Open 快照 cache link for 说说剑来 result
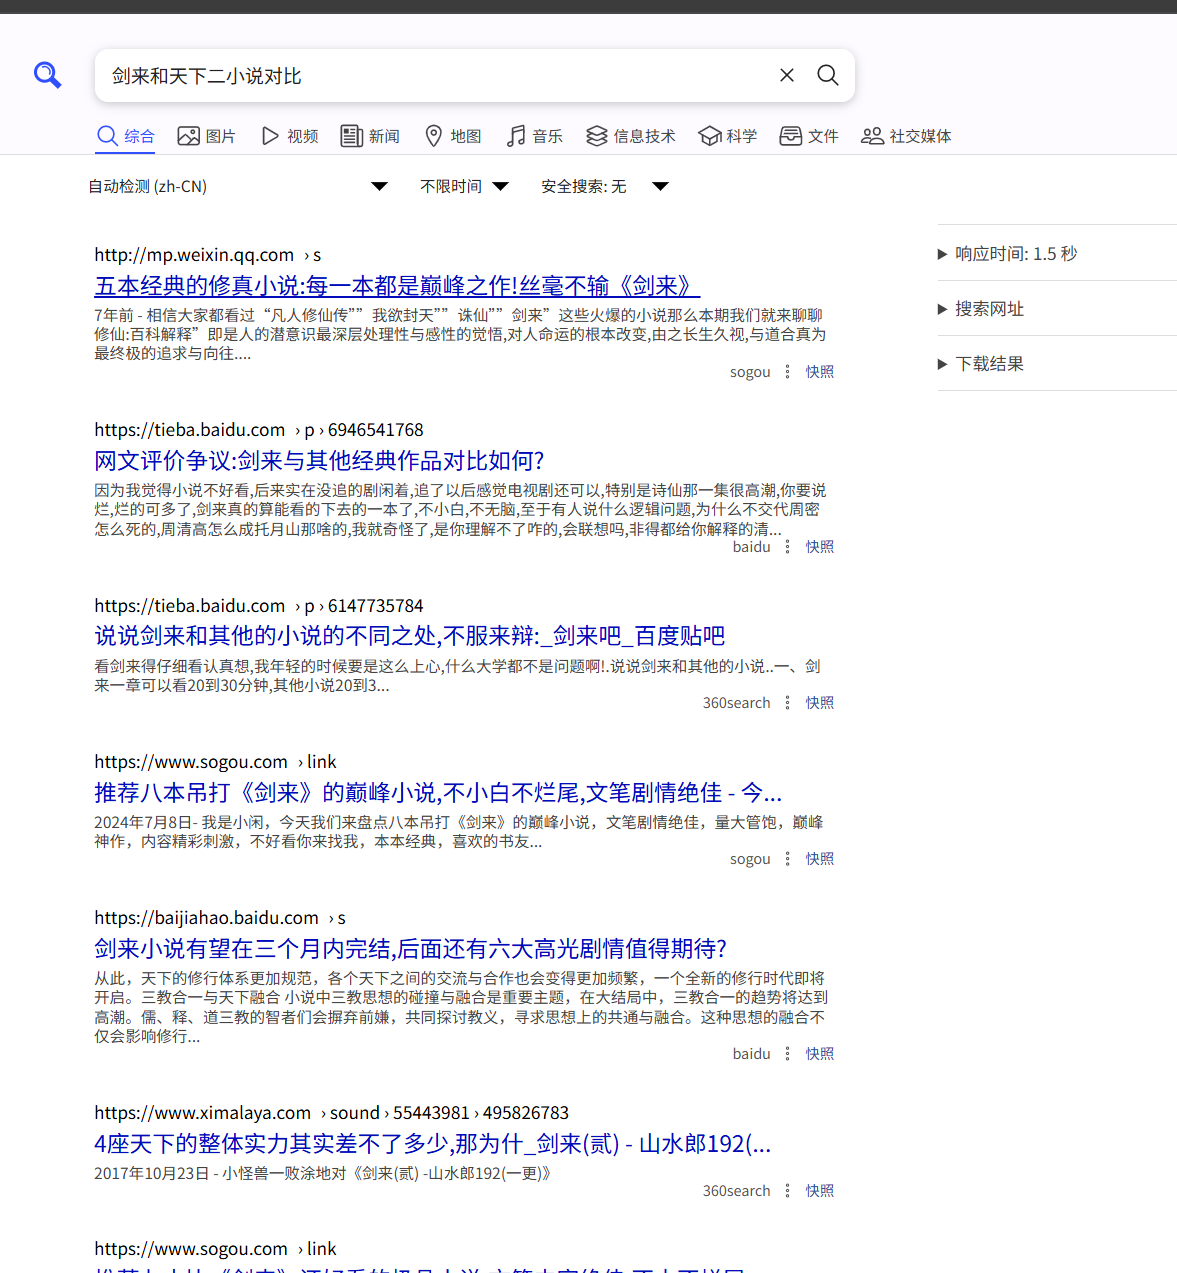1177x1273 pixels. pyautogui.click(x=820, y=703)
